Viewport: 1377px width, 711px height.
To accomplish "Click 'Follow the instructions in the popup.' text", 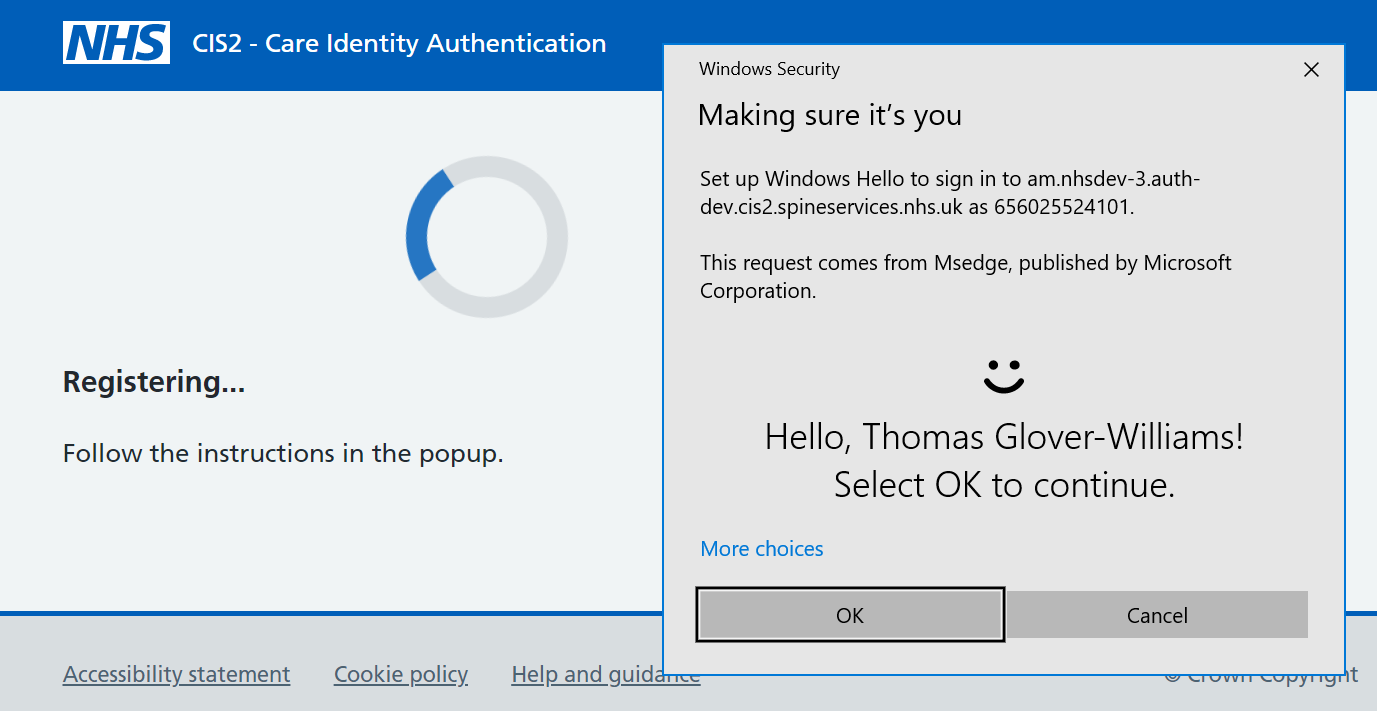I will pos(283,454).
